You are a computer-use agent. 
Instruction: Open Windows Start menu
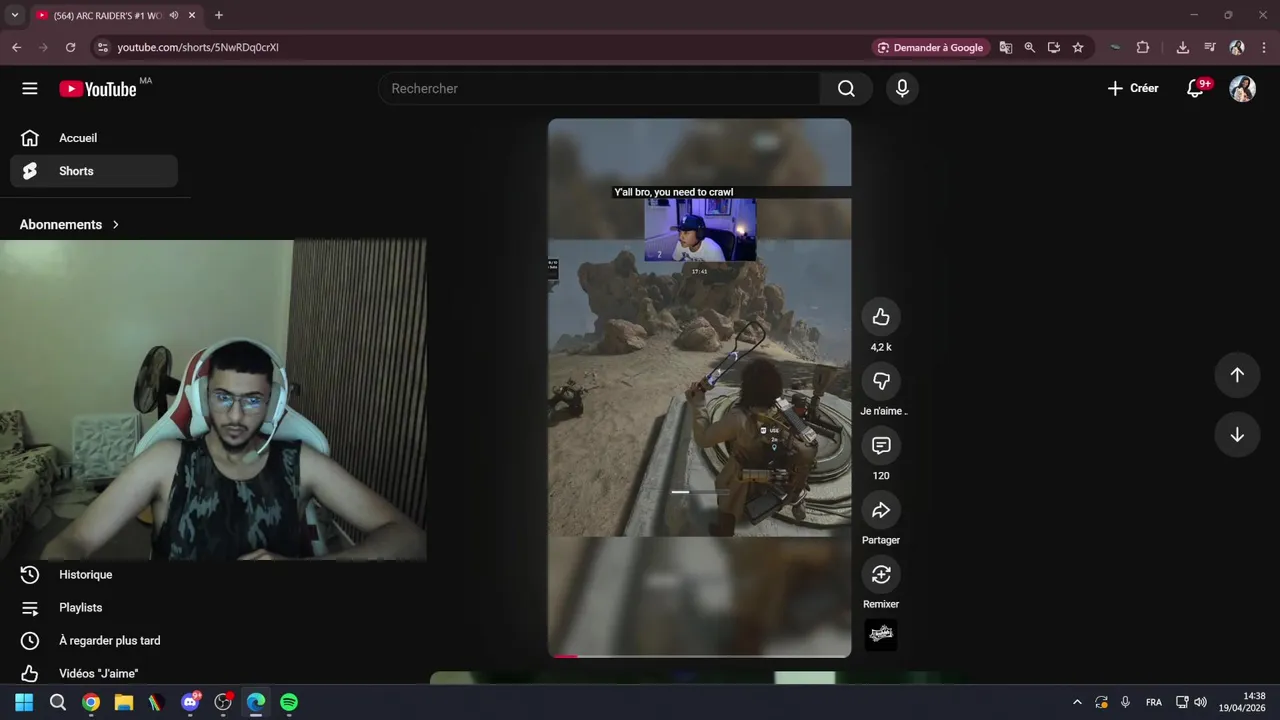point(24,702)
